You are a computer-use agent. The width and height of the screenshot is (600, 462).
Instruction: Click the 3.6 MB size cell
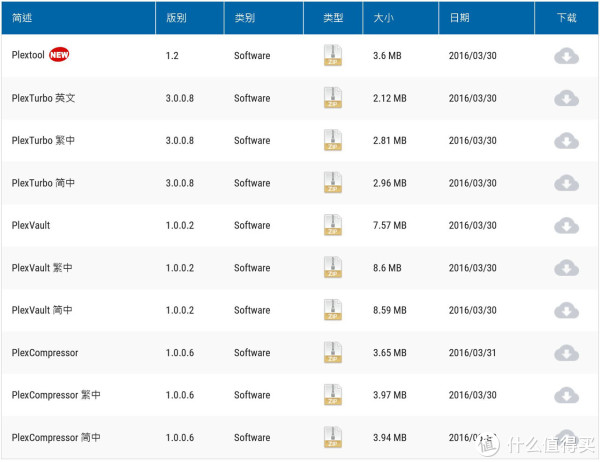pyautogui.click(x=387, y=56)
